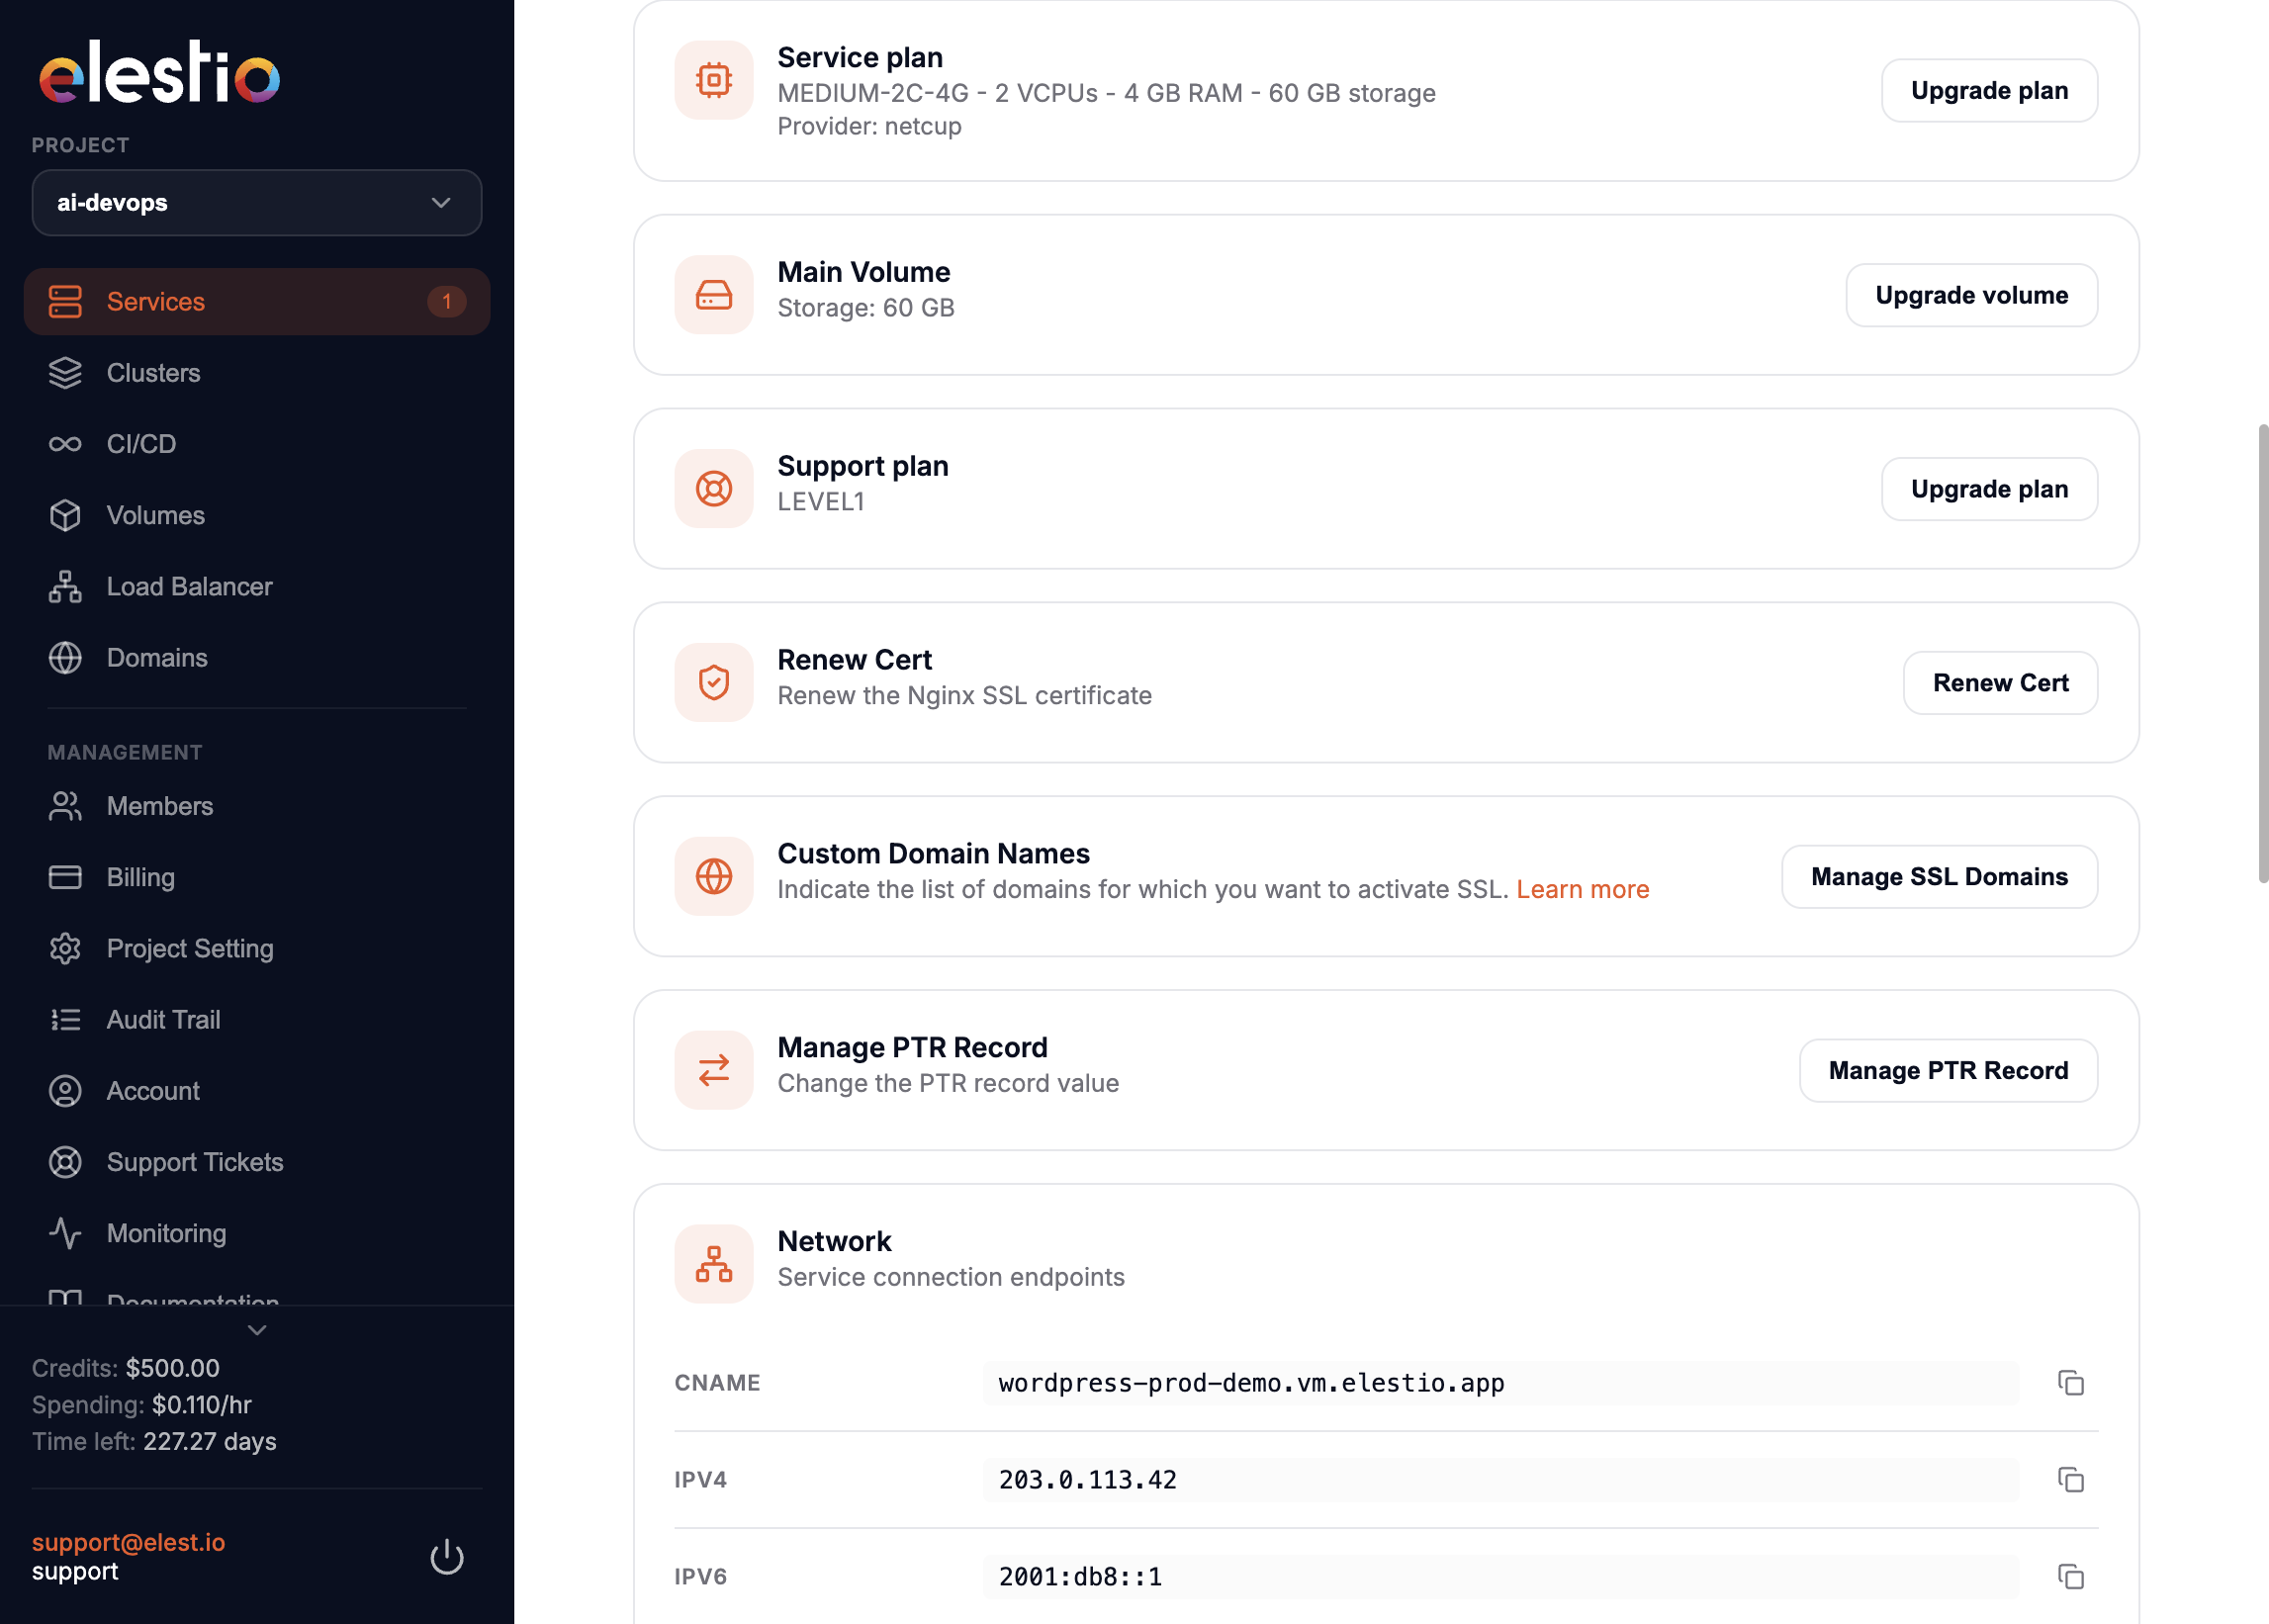
Task: Open the Members management page
Action: [257, 806]
